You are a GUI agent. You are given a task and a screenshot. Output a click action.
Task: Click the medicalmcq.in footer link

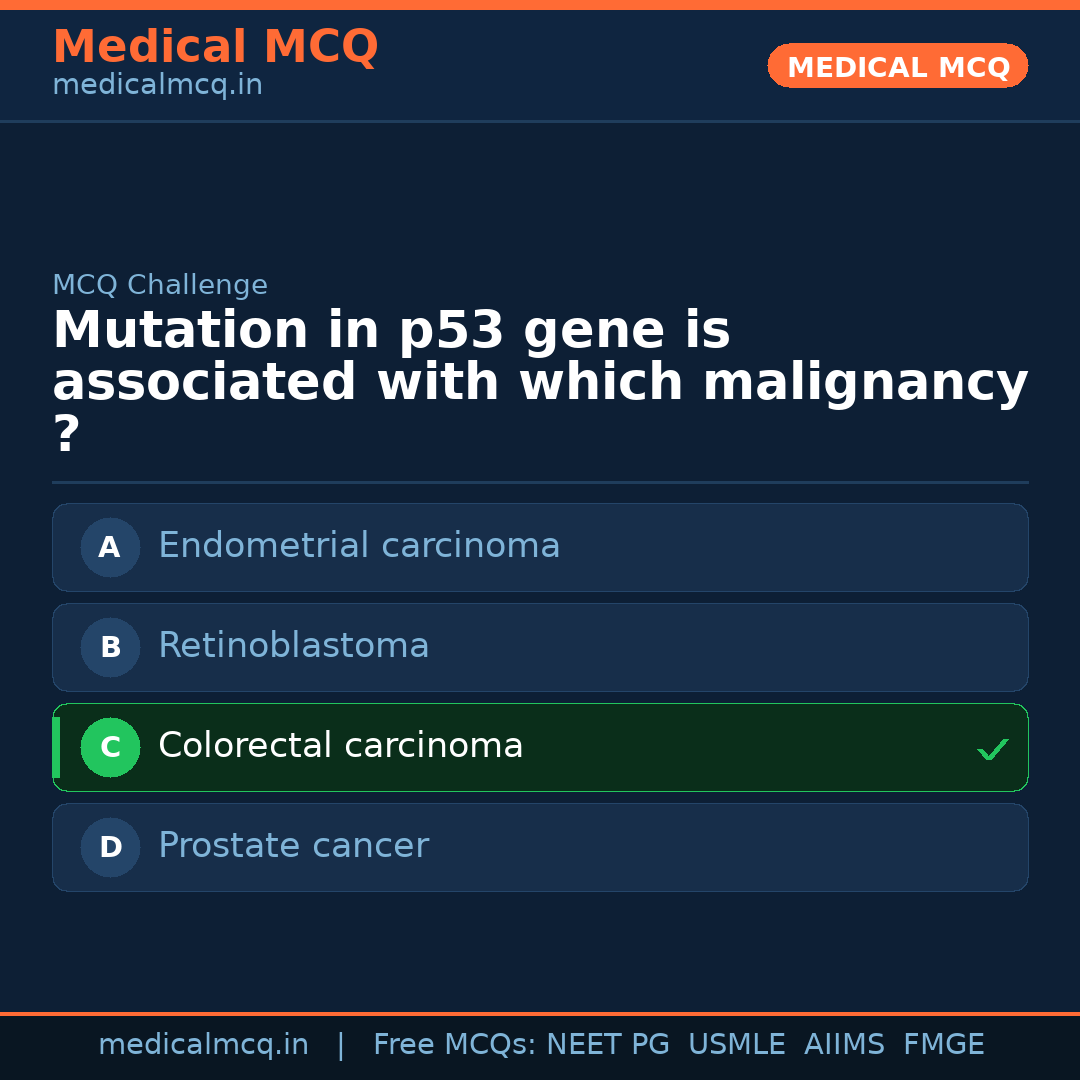[204, 1044]
